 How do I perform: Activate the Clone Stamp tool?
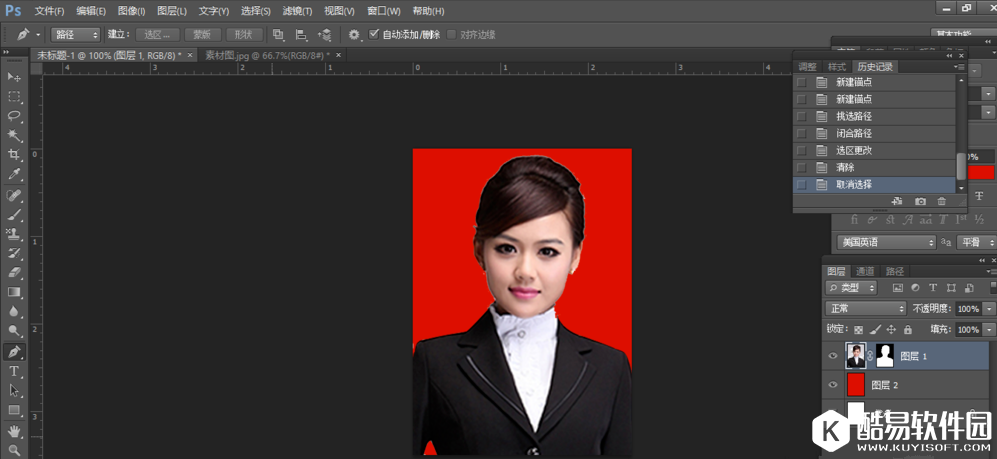(14, 234)
